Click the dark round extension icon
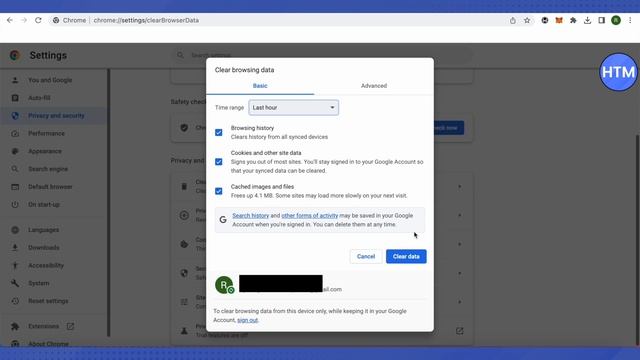This screenshot has height=360, width=640. point(544,20)
